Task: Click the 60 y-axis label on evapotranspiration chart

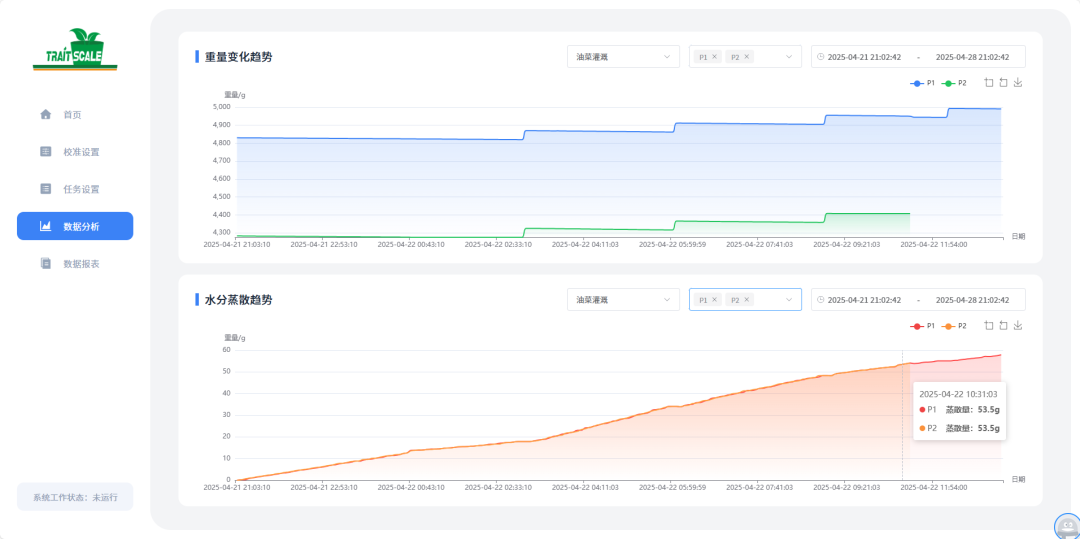Action: (x=227, y=350)
